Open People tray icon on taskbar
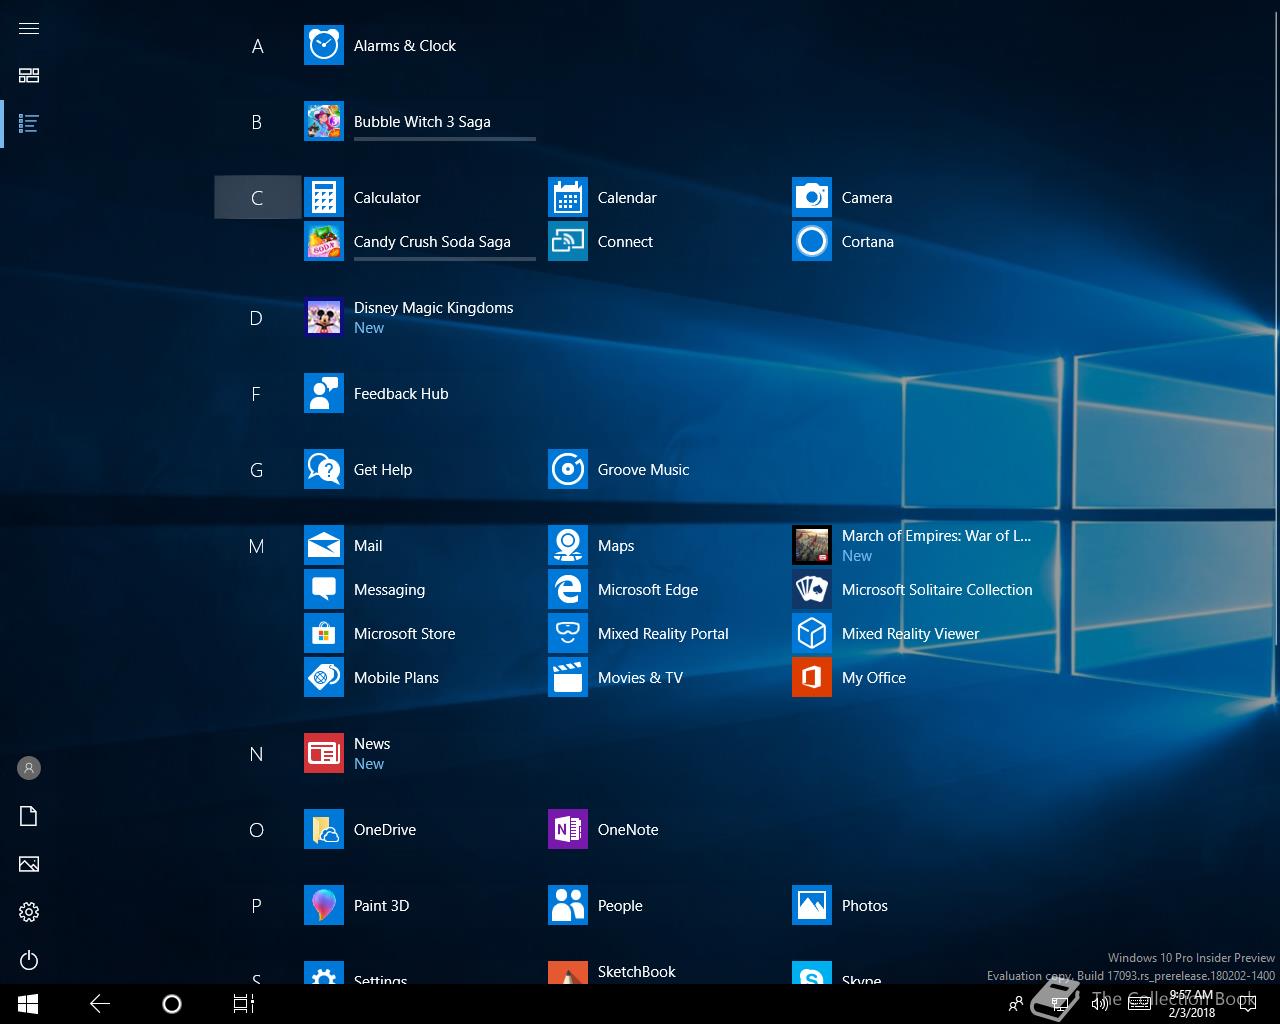Viewport: 1280px width, 1024px height. pos(1016,1004)
